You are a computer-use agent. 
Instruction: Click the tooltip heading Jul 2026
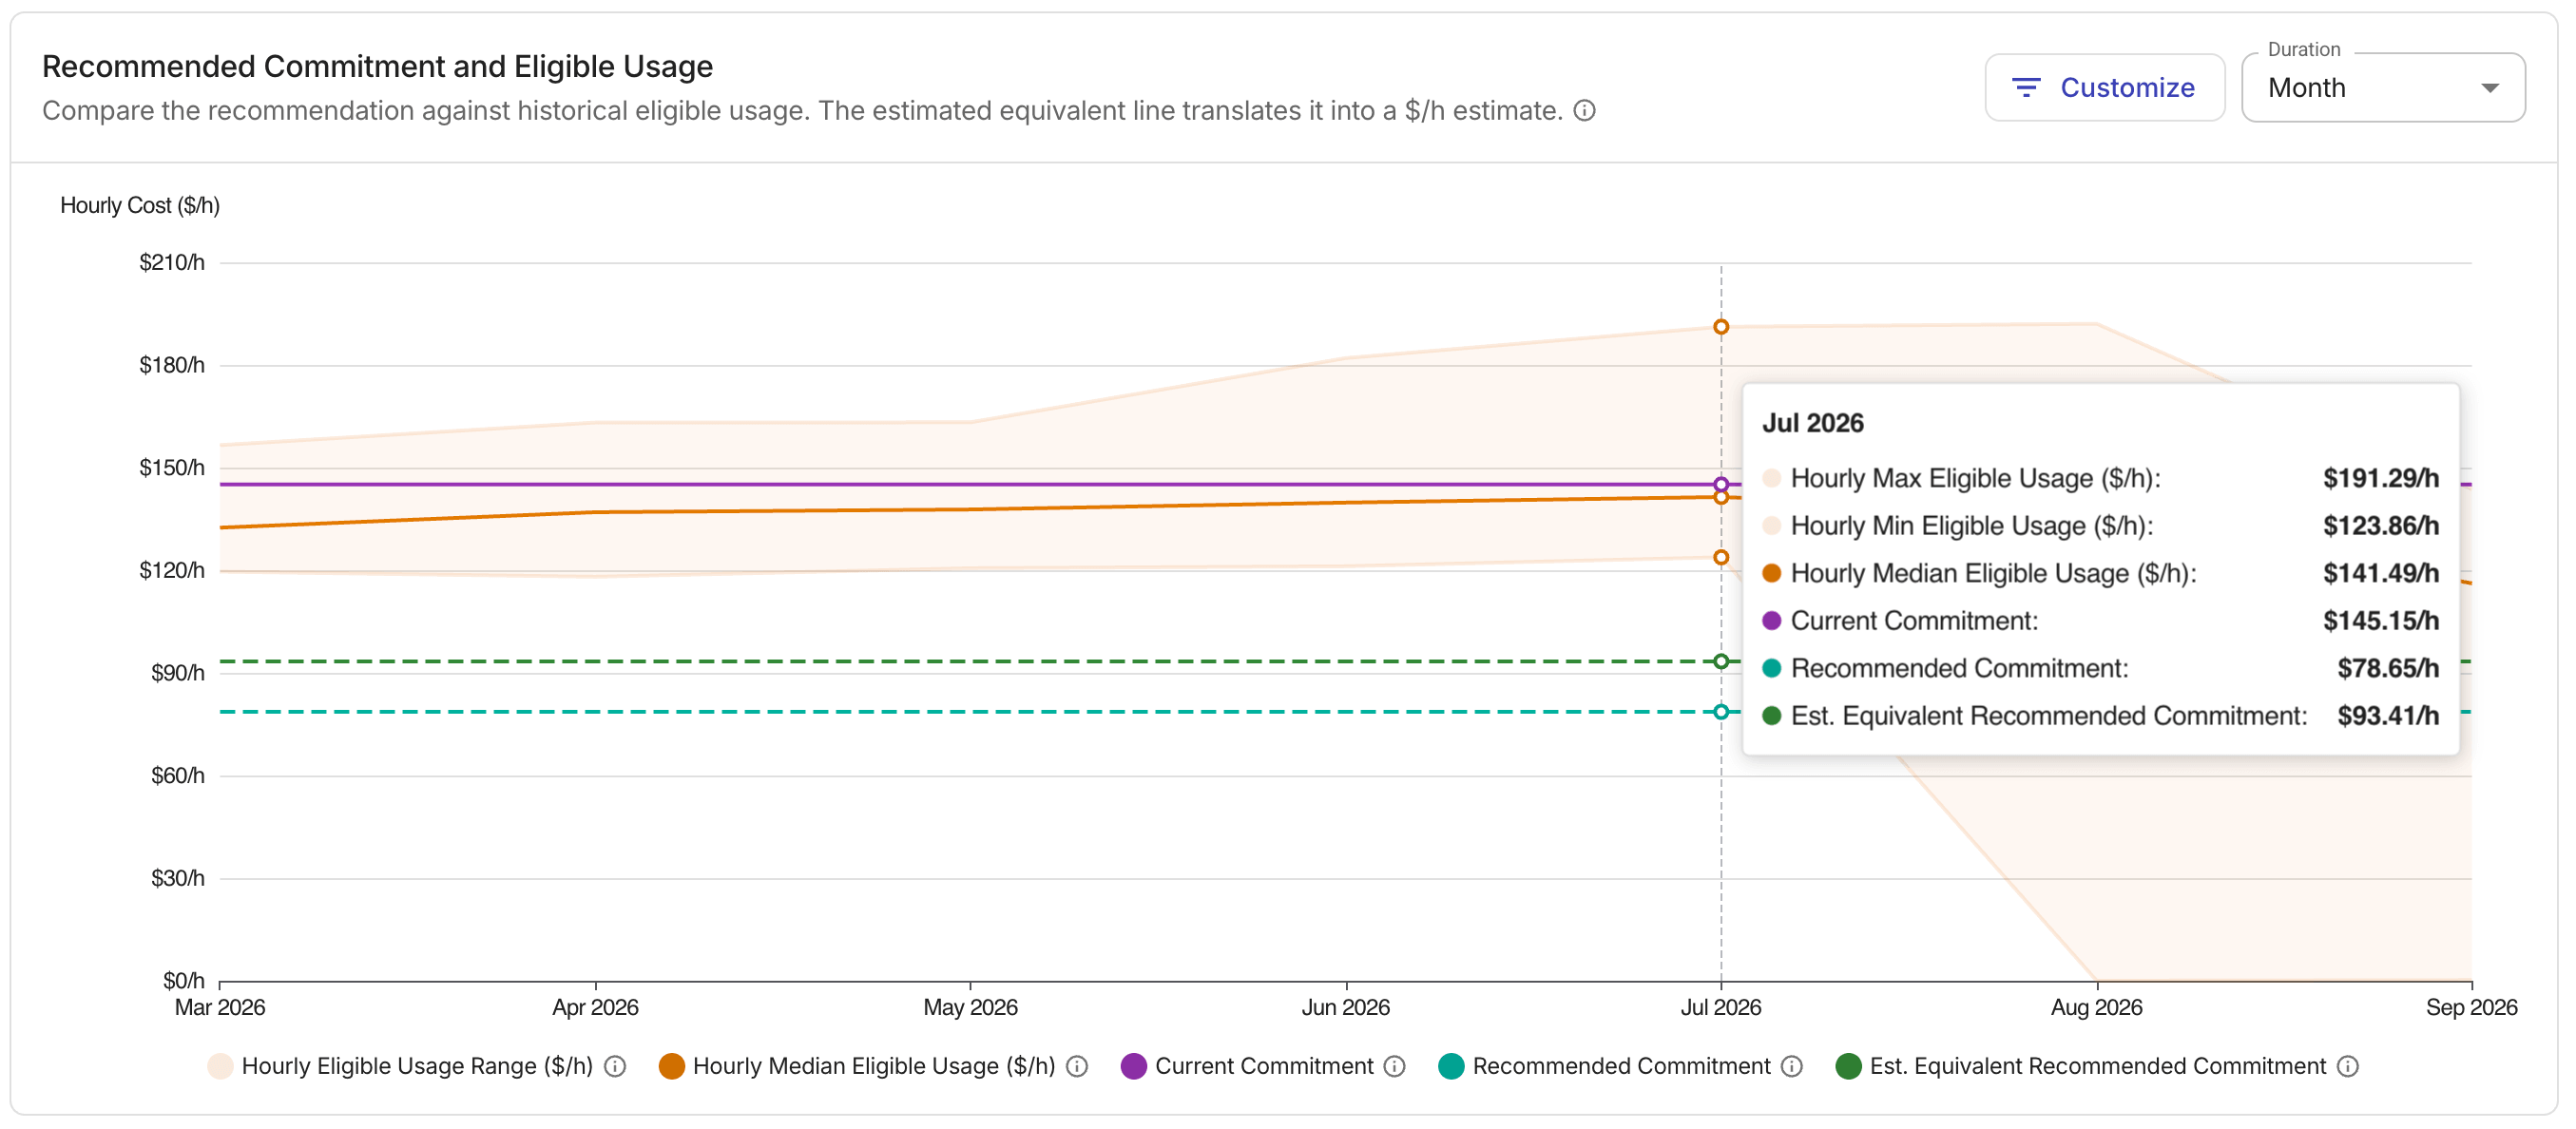[1813, 424]
